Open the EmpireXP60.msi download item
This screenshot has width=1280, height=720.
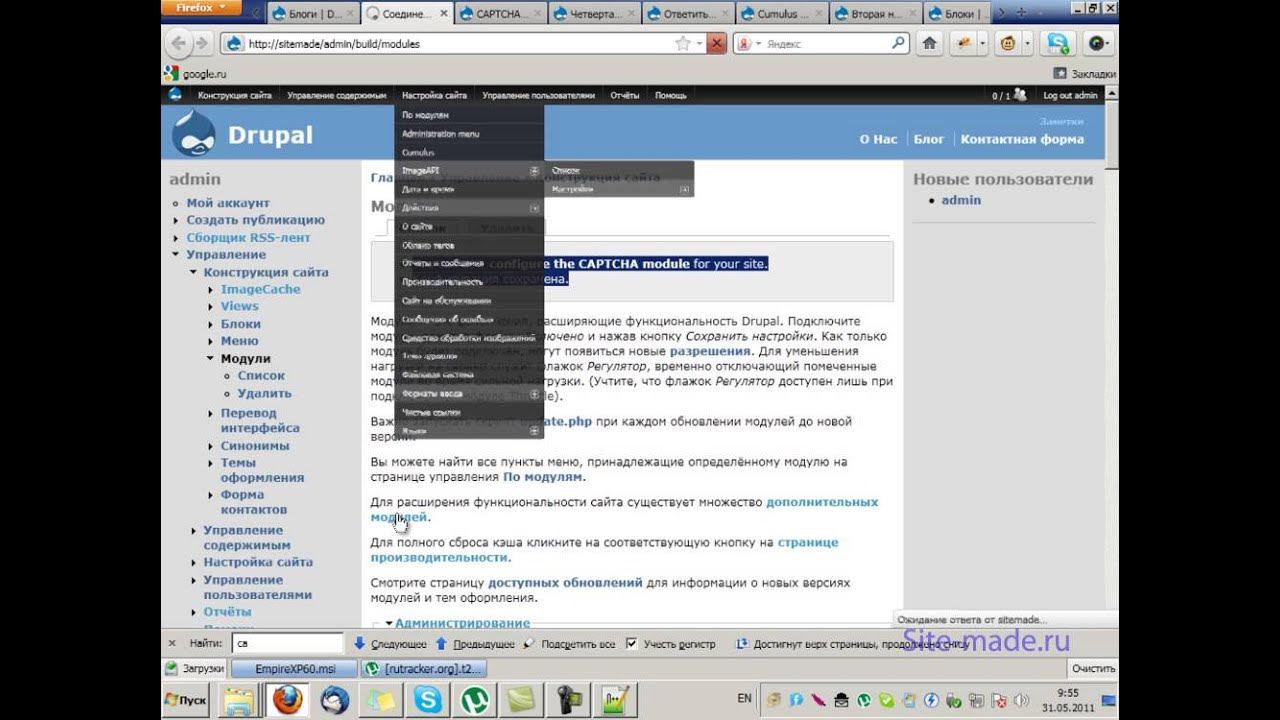(x=296, y=668)
